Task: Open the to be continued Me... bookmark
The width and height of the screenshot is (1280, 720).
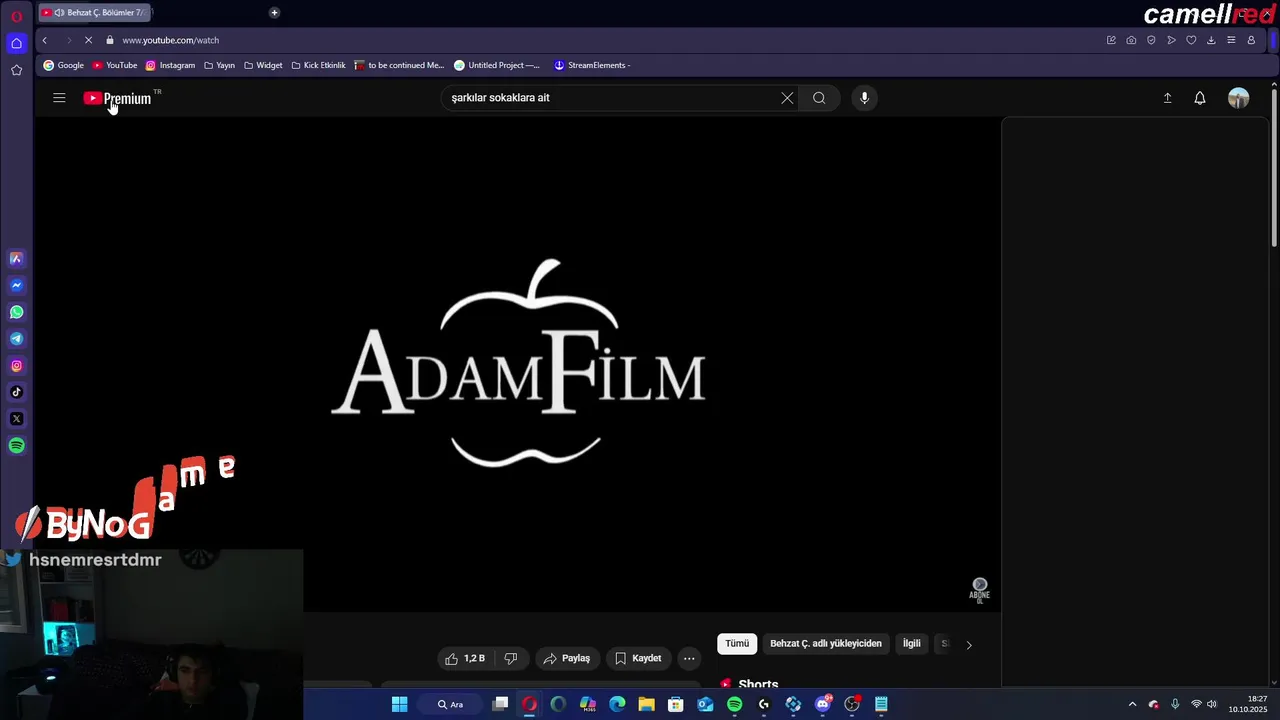Action: point(399,65)
